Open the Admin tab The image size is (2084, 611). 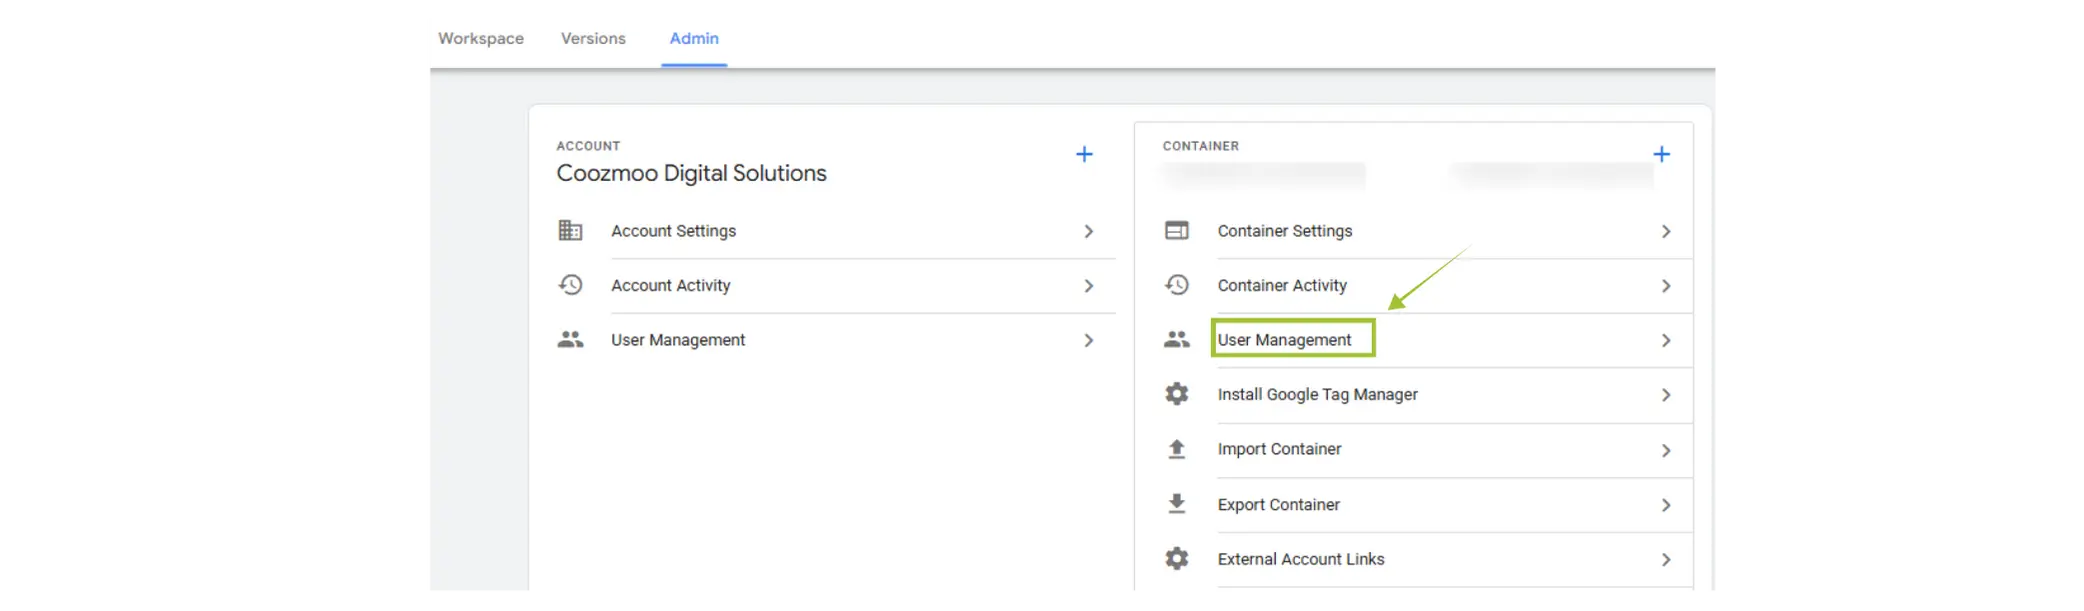pos(694,39)
